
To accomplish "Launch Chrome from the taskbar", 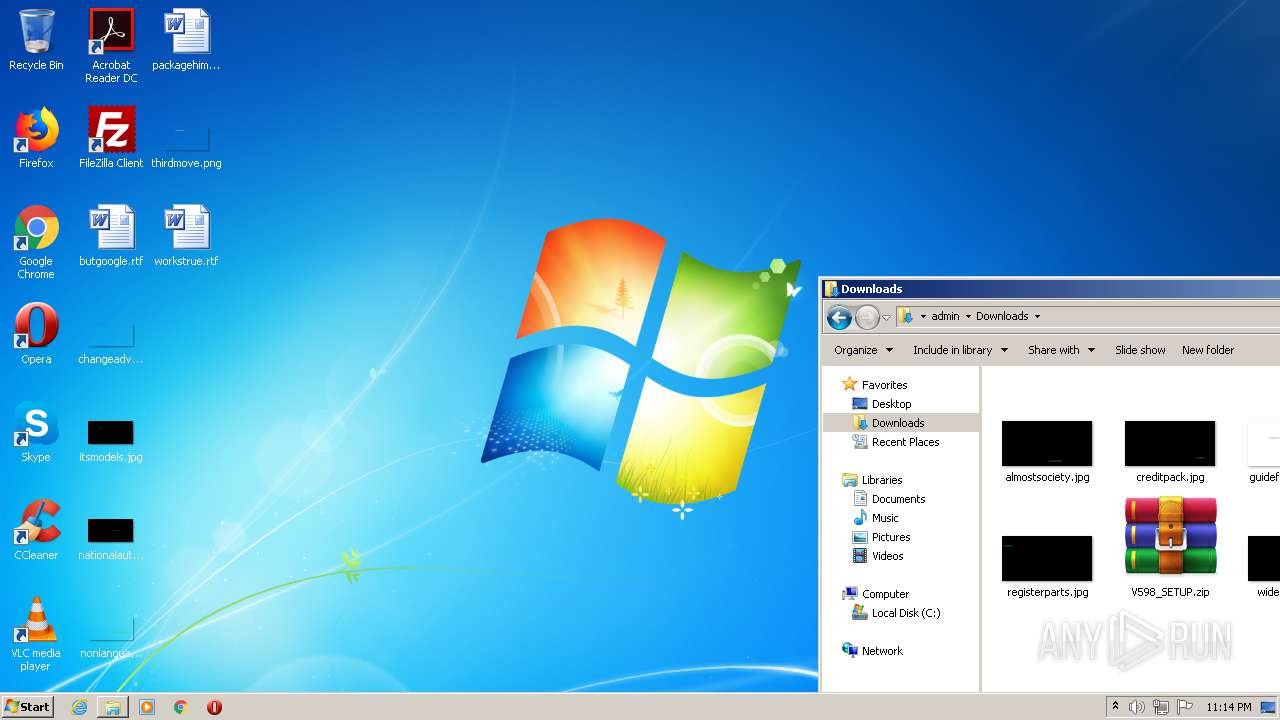I will pyautogui.click(x=181, y=707).
